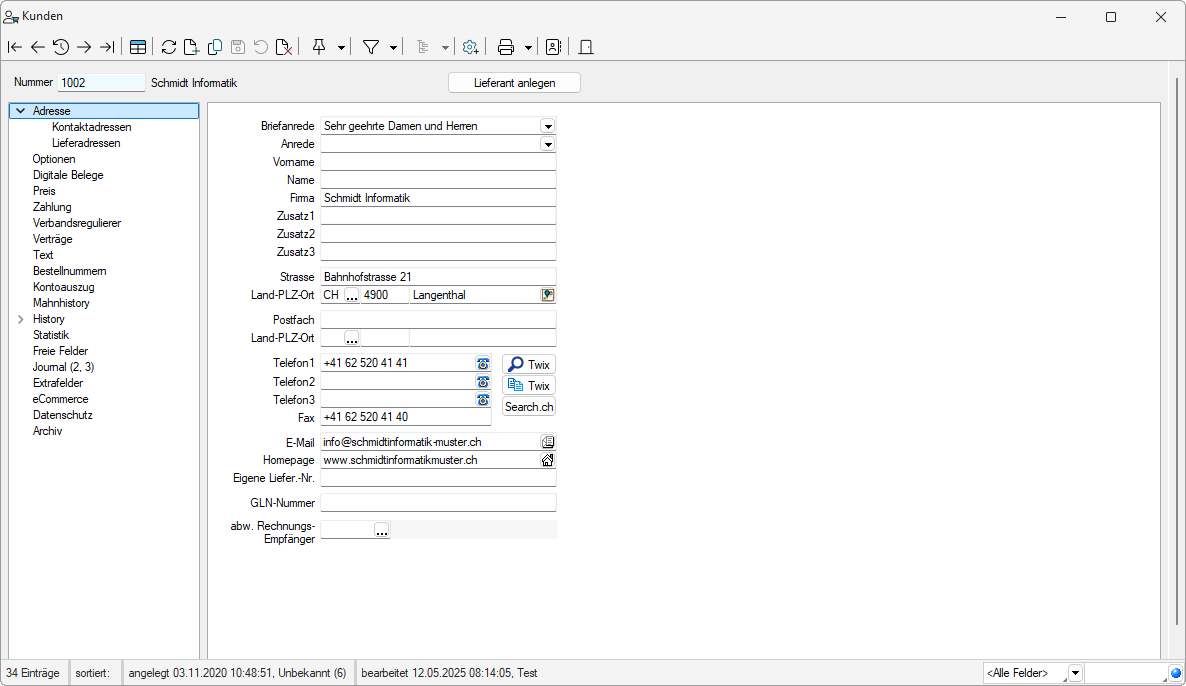1186x686 pixels.
Task: Open the Statistik section
Action: [x=51, y=335]
